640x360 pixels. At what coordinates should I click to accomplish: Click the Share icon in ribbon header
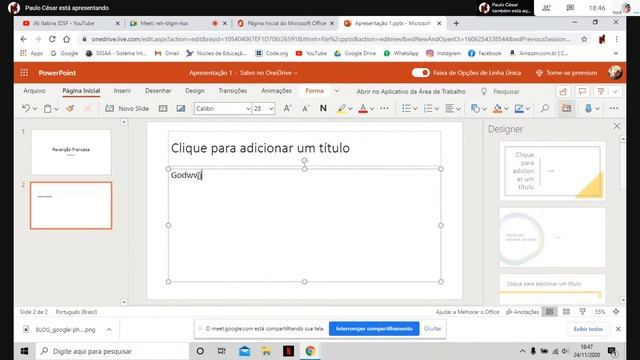[563, 91]
